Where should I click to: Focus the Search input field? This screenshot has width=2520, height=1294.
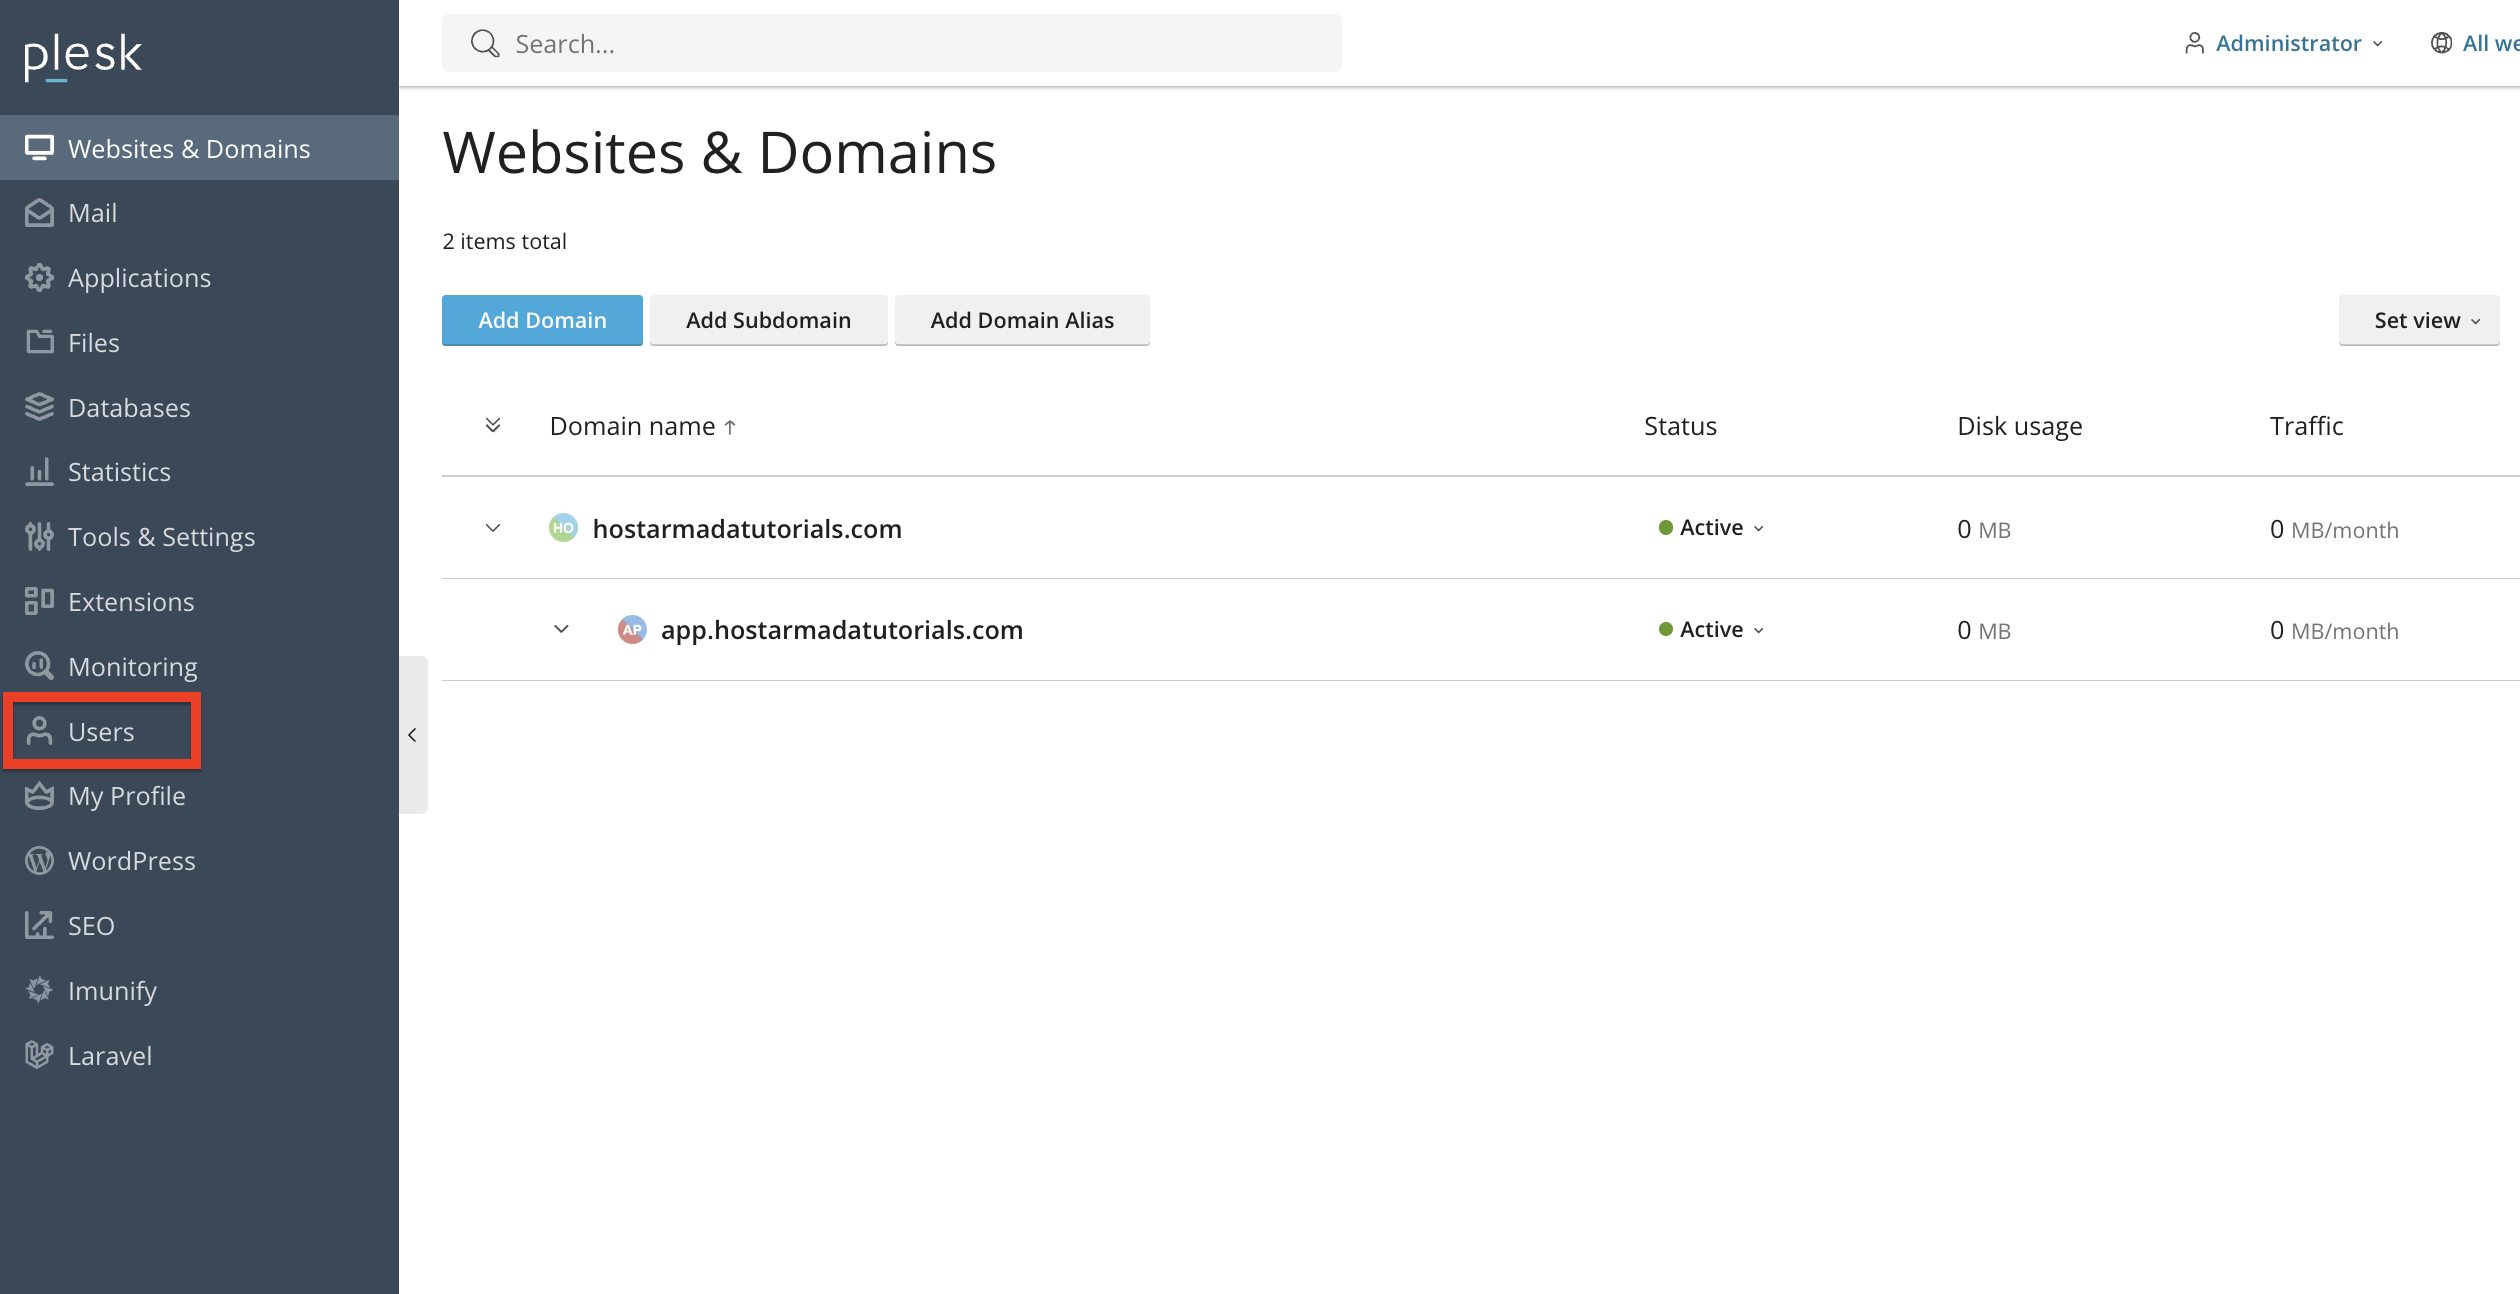point(892,43)
